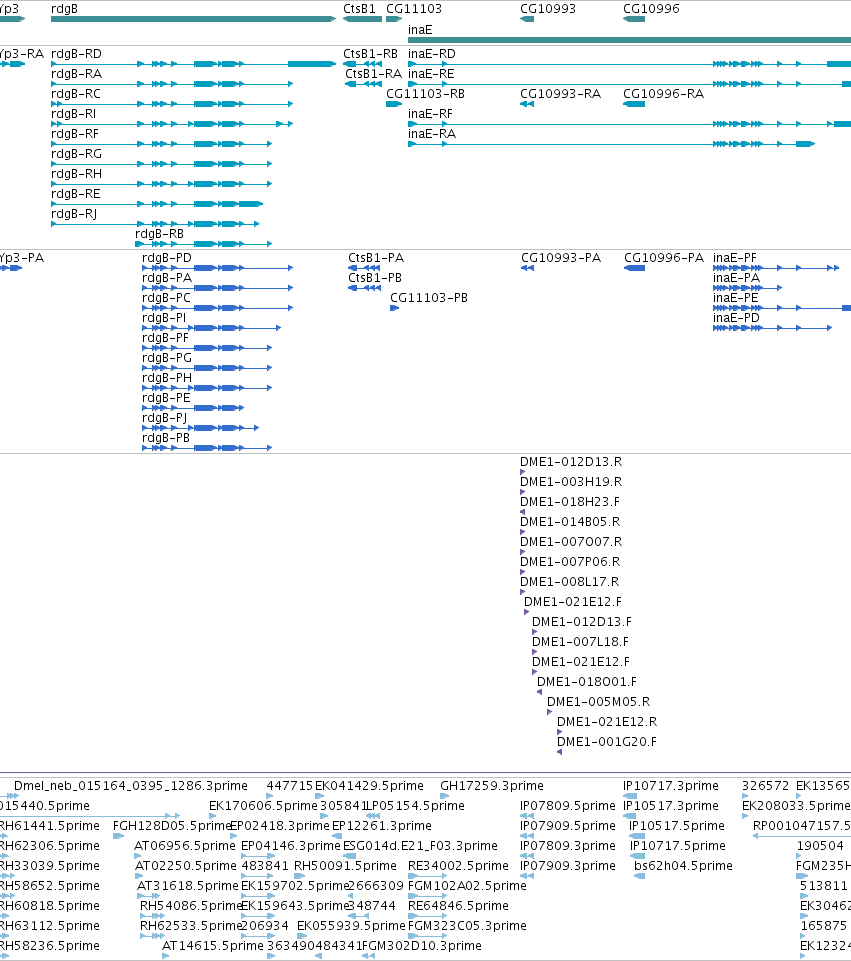Select the CG10996 gene feature
Image resolution: width=851 pixels, height=961 pixels.
(634, 19)
